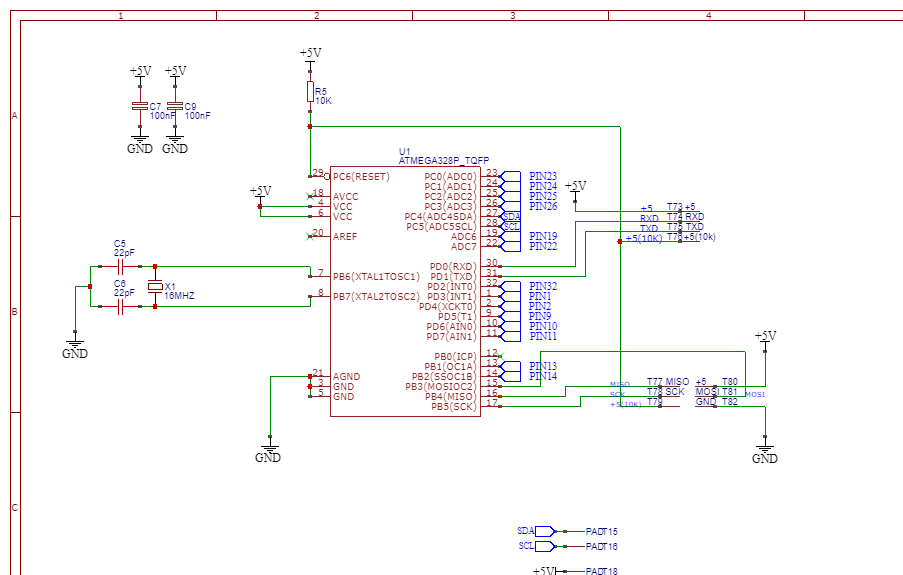Image resolution: width=903 pixels, height=575 pixels.
Task: Click frame column header 3
Action: tap(513, 16)
